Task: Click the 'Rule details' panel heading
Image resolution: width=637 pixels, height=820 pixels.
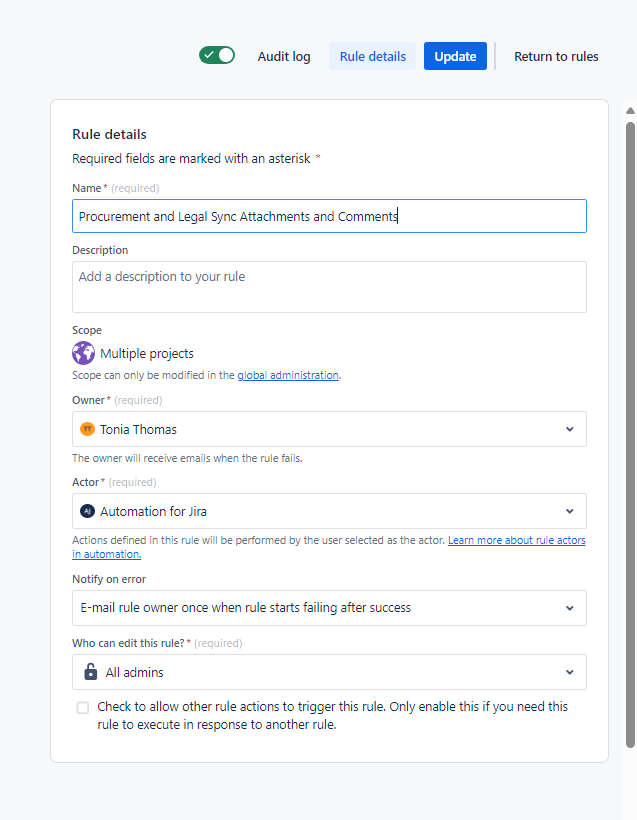Action: click(x=109, y=134)
